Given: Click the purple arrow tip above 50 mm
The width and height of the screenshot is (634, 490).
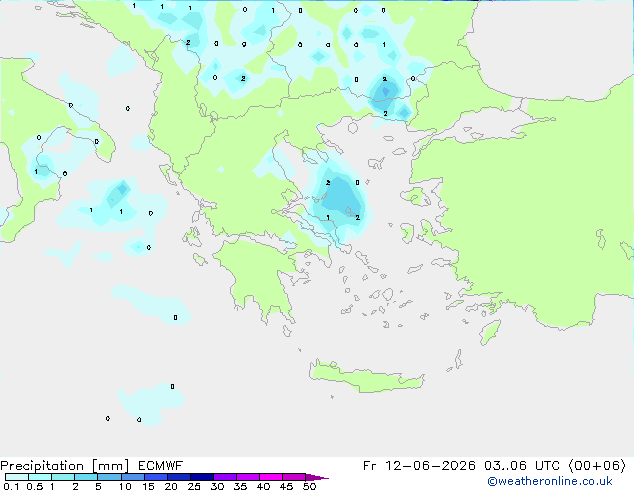Looking at the screenshot, I should tap(317, 477).
